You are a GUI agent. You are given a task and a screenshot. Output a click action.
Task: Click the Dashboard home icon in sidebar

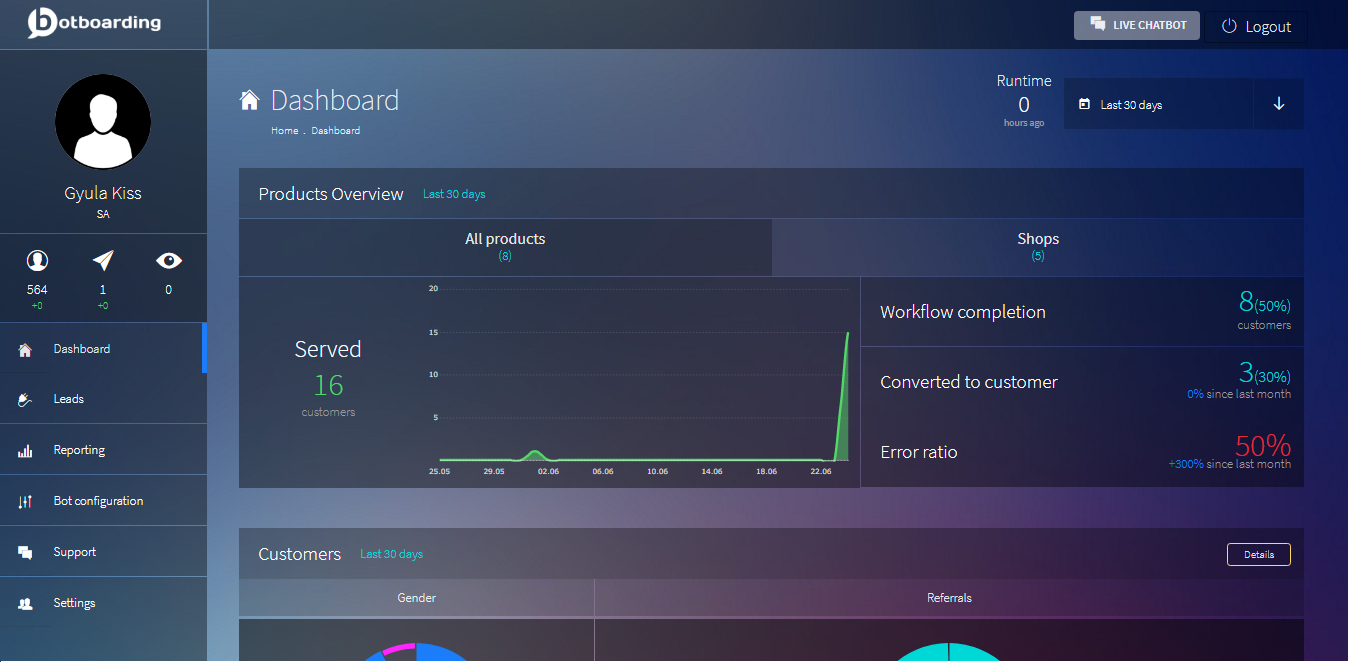(x=25, y=350)
